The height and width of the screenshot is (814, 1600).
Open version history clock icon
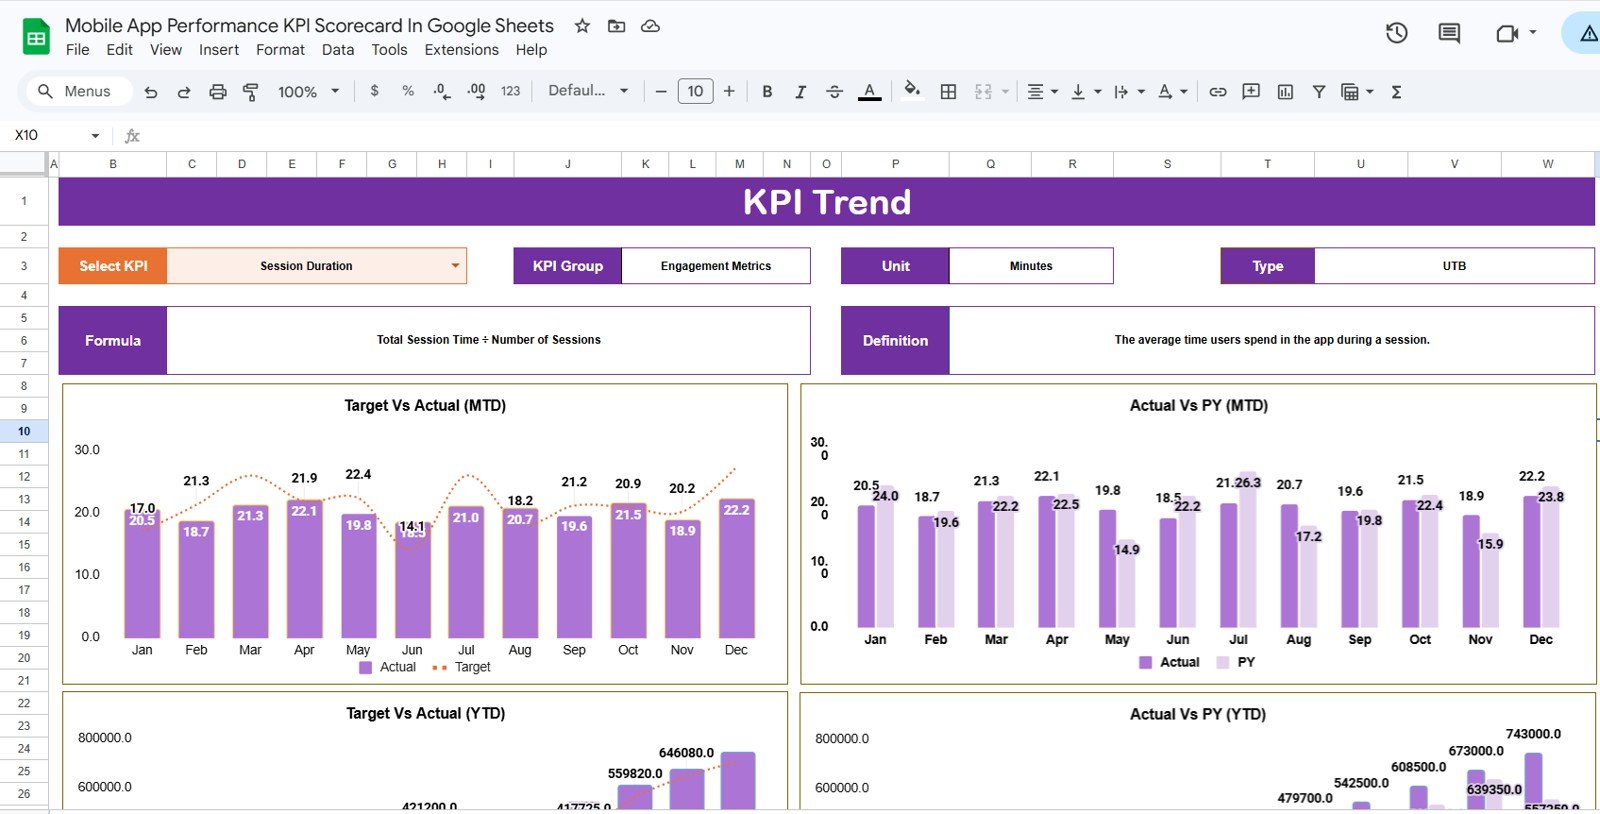[1396, 33]
